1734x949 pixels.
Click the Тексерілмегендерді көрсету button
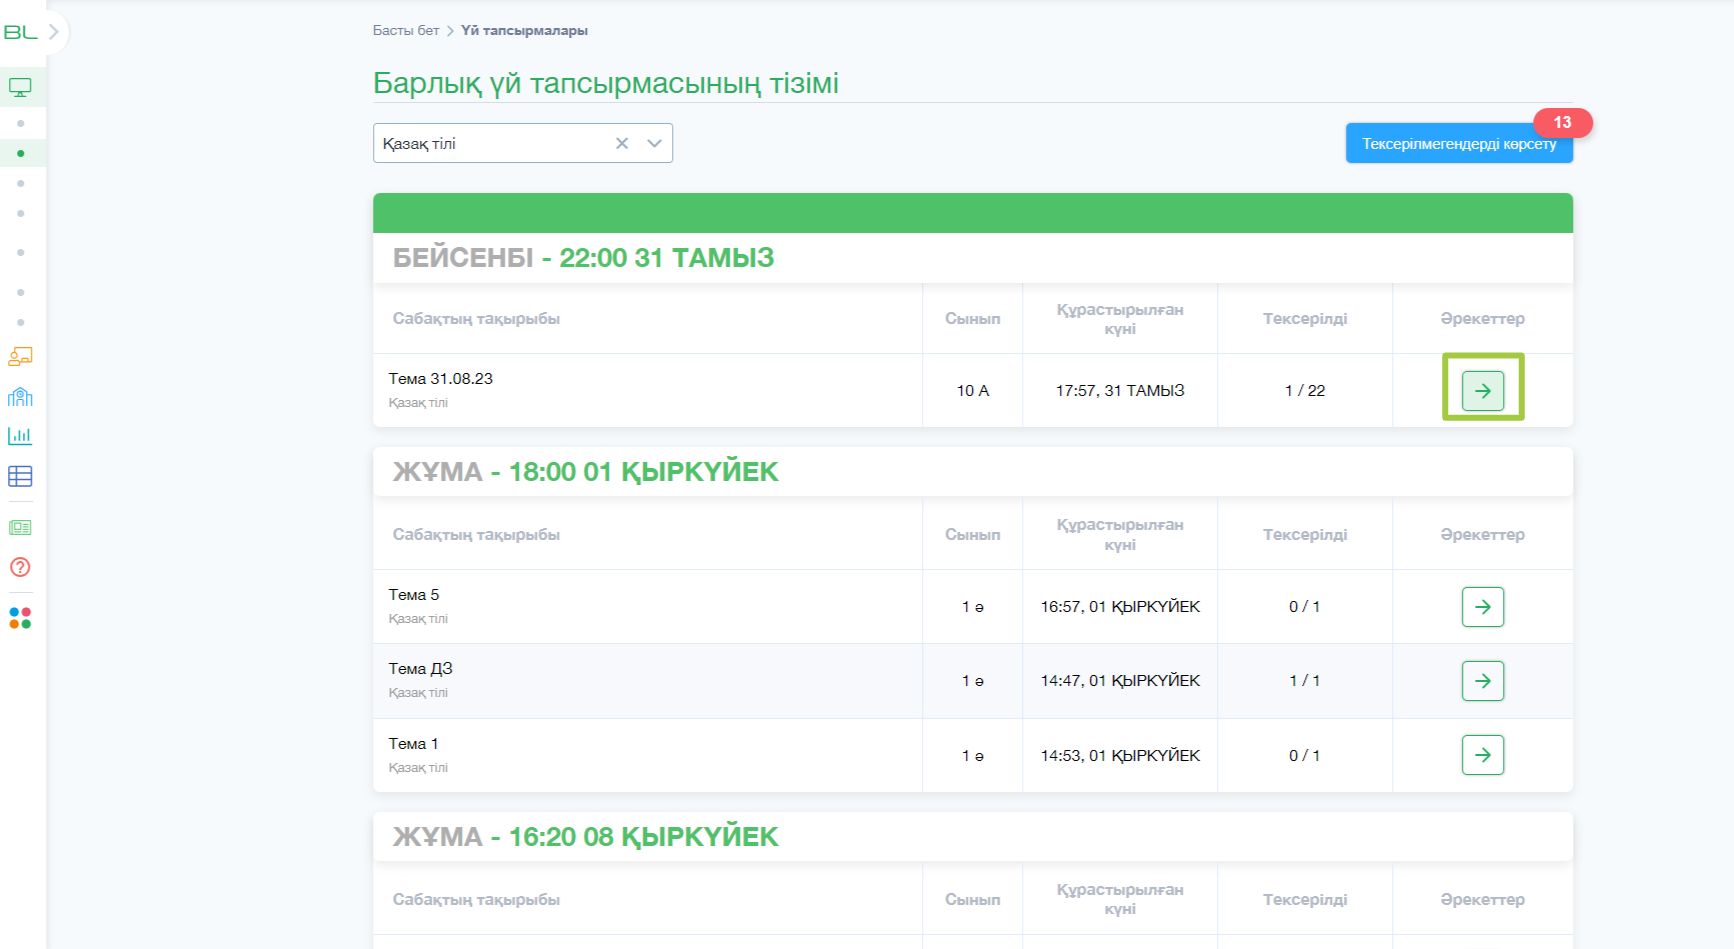(x=1459, y=143)
